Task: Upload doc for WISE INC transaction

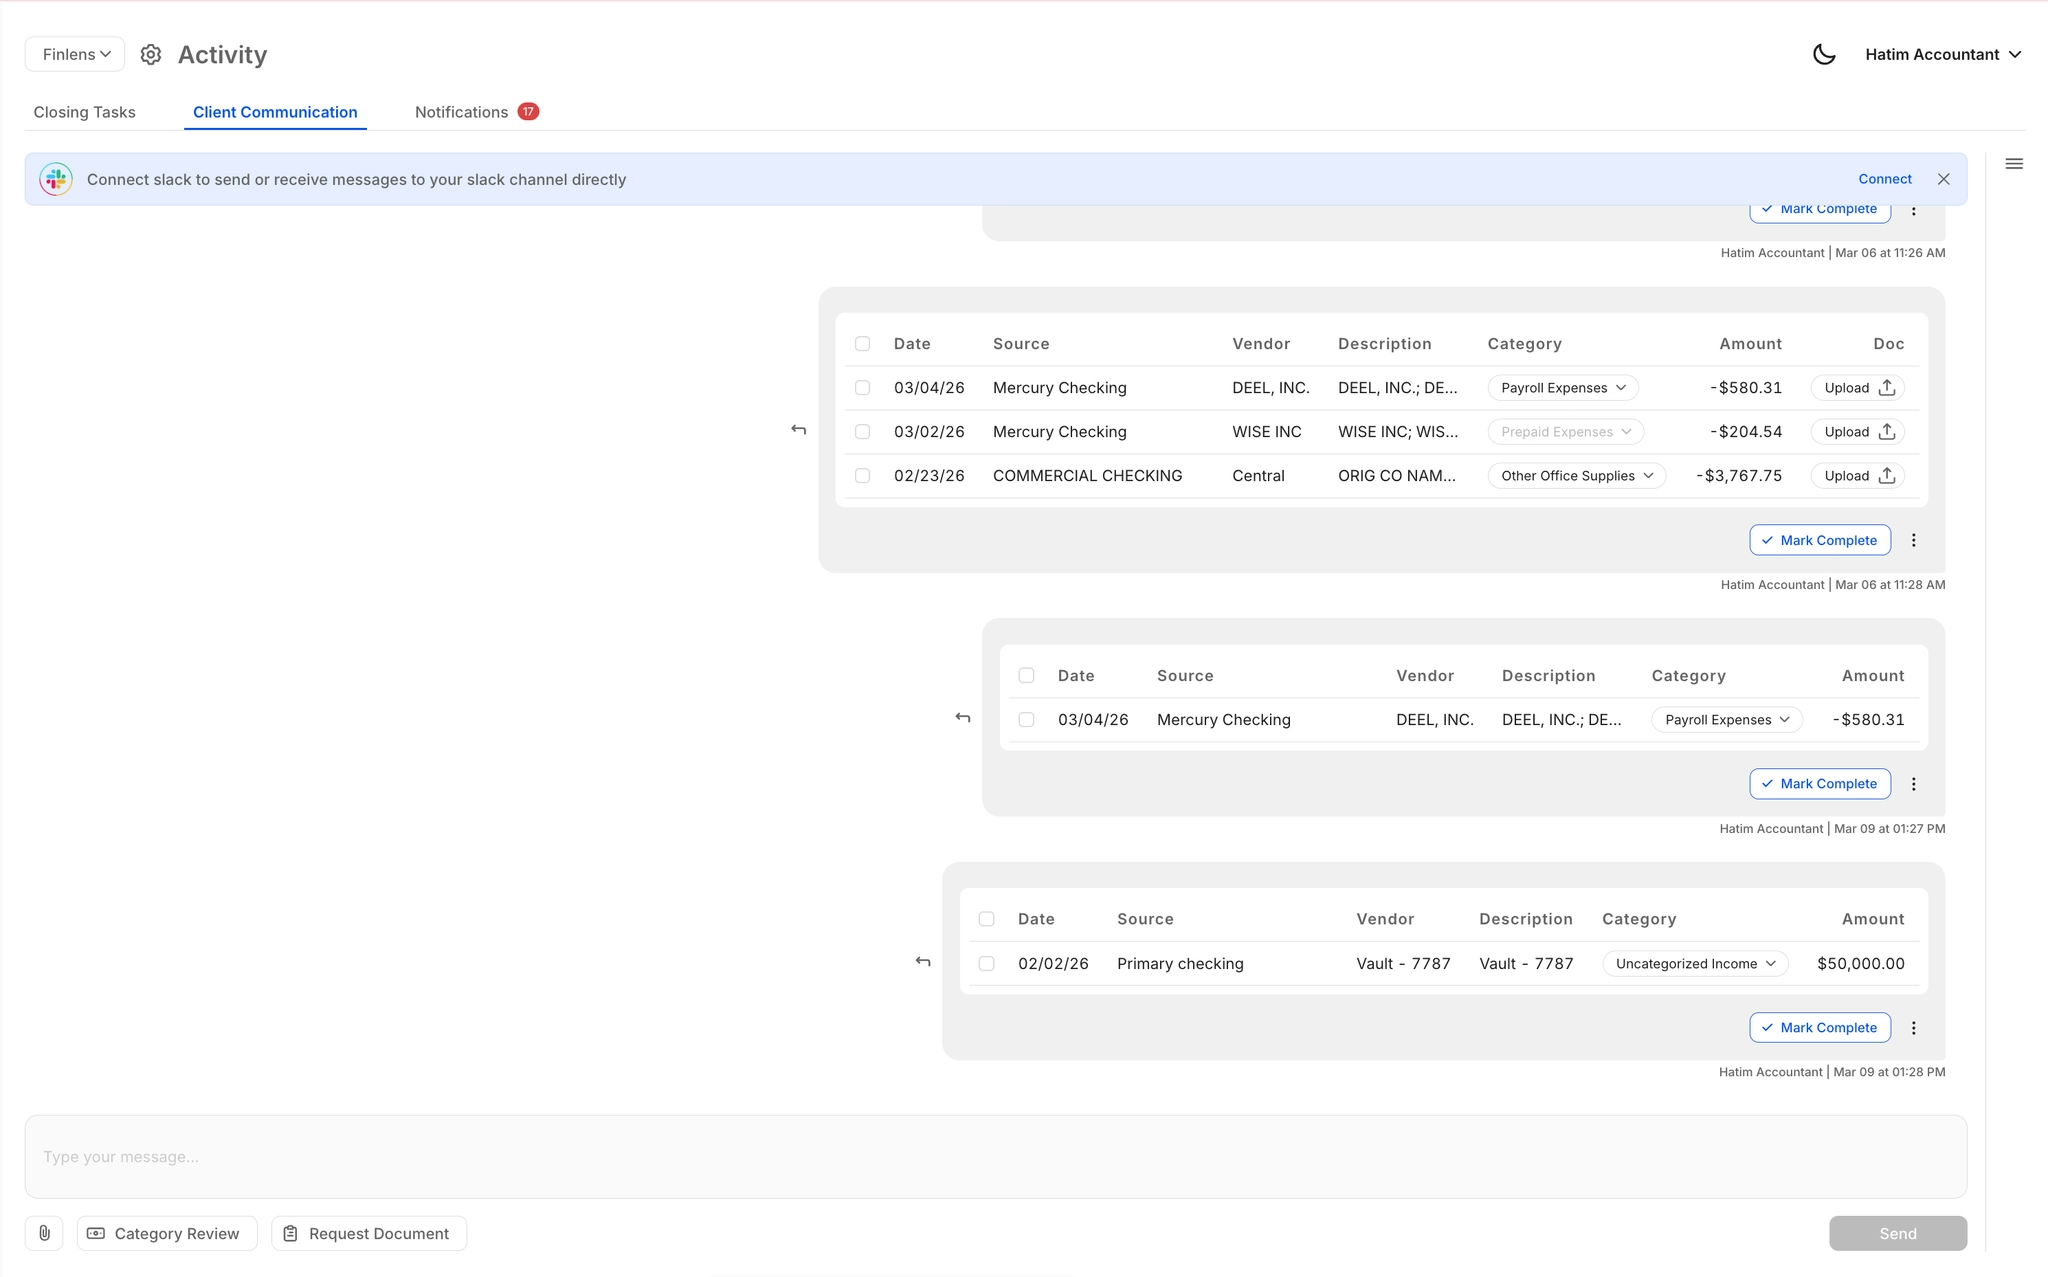Action: click(1858, 432)
